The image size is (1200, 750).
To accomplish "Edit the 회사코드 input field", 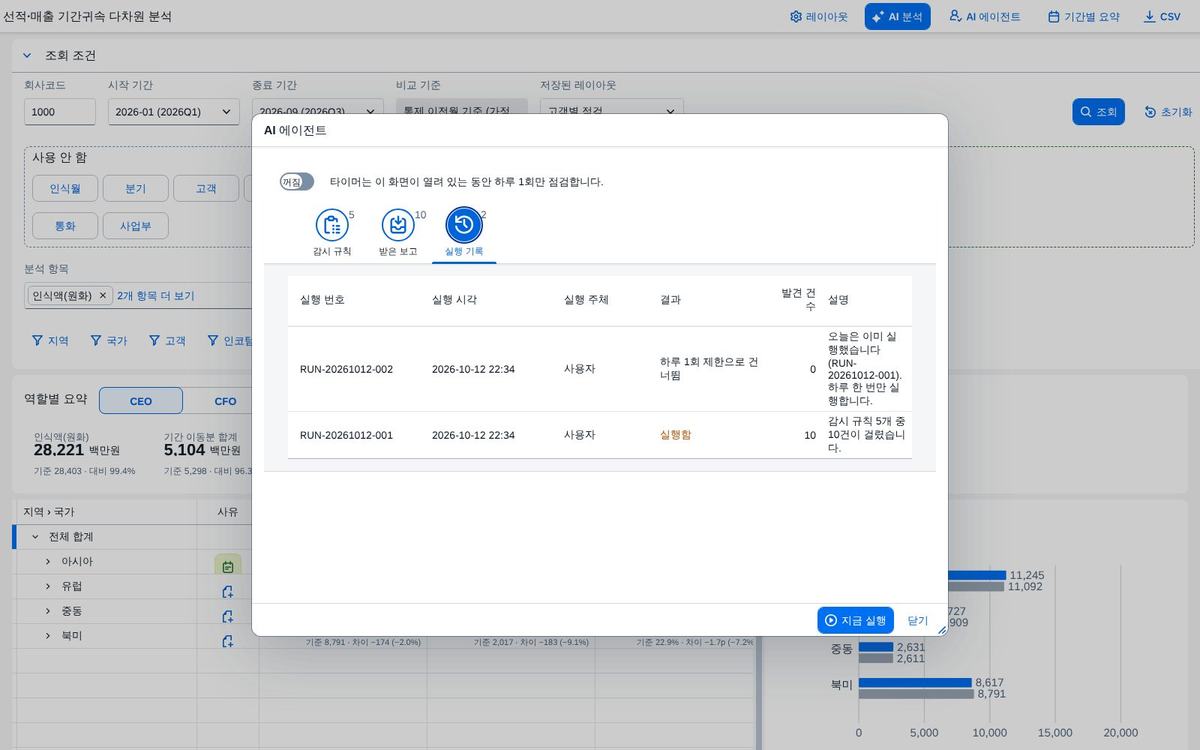I will pyautogui.click(x=60, y=112).
